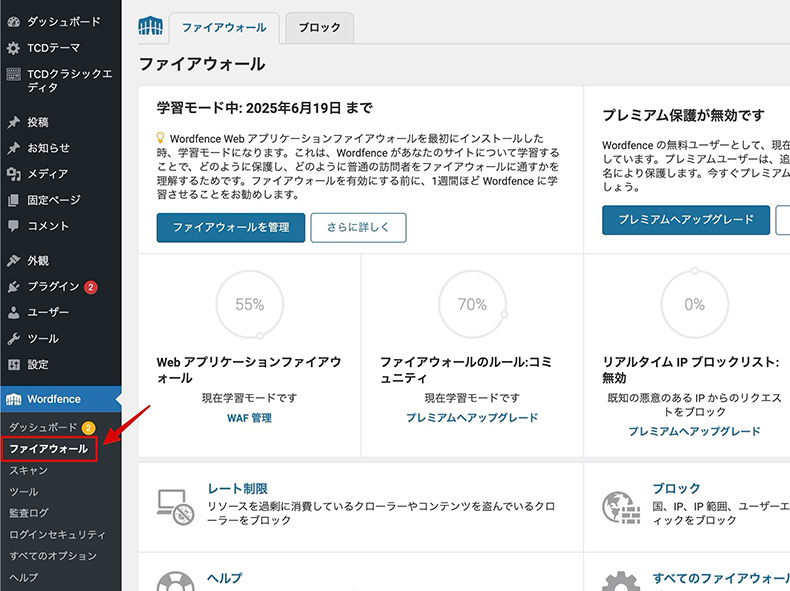Click the 0% IP blocklist circle
The image size is (790, 591).
694,304
